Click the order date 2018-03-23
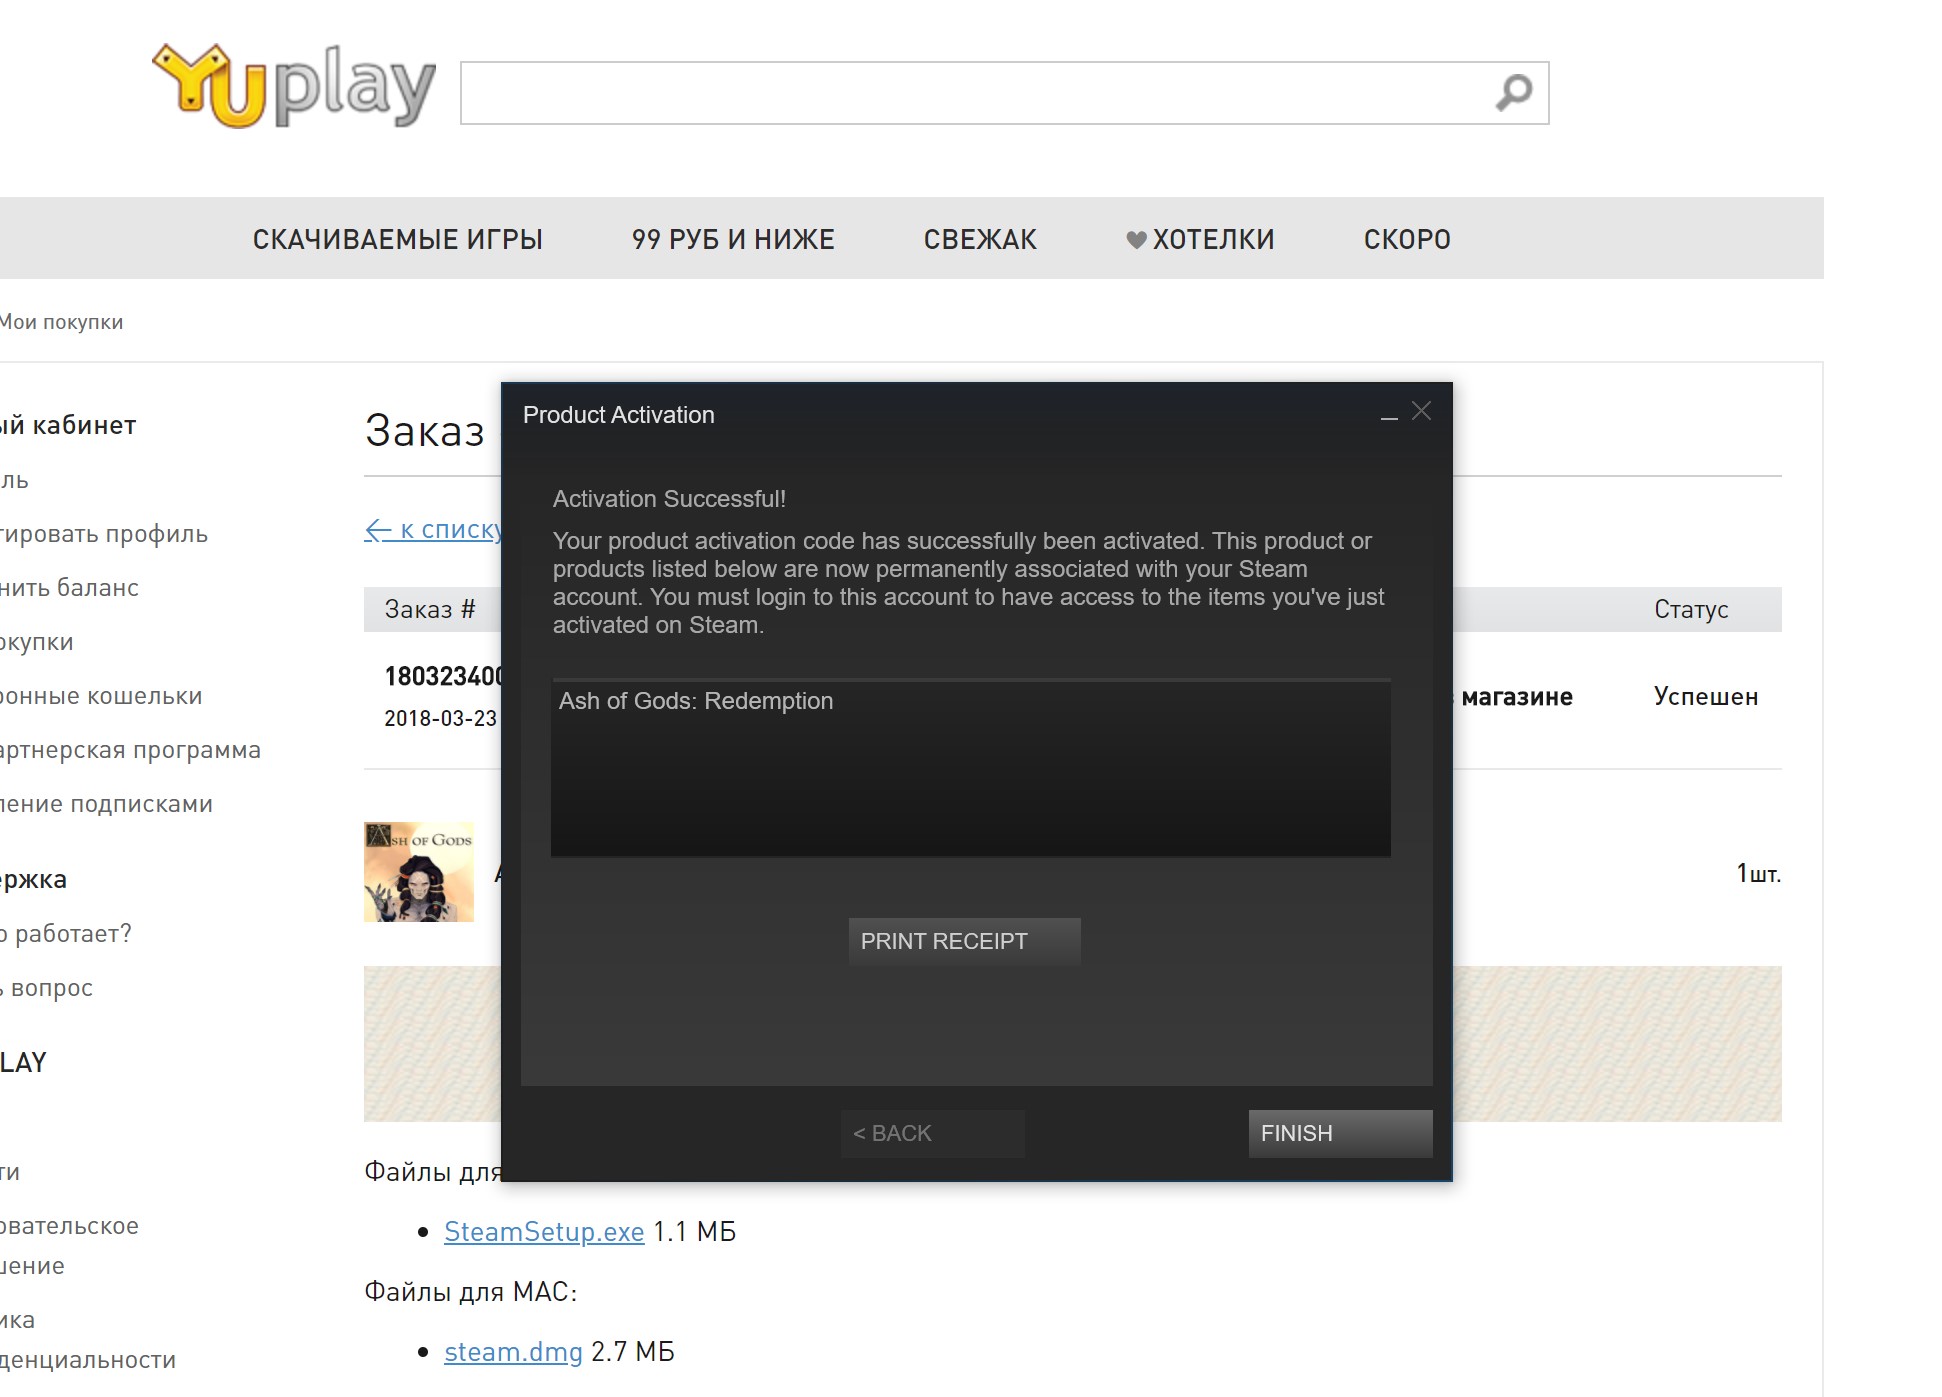This screenshot has height=1397, width=1942. coord(441,718)
